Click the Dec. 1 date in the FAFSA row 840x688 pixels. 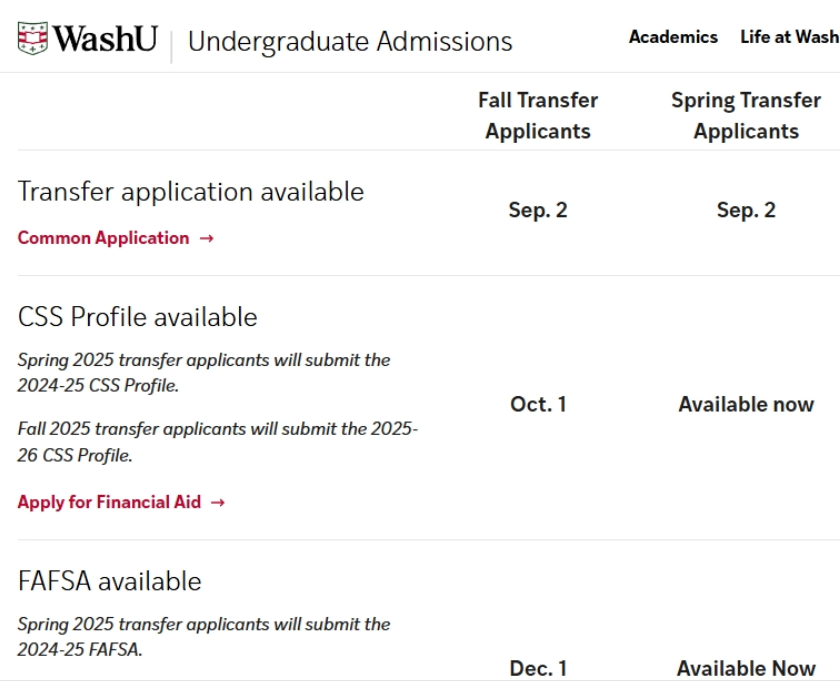point(538,668)
